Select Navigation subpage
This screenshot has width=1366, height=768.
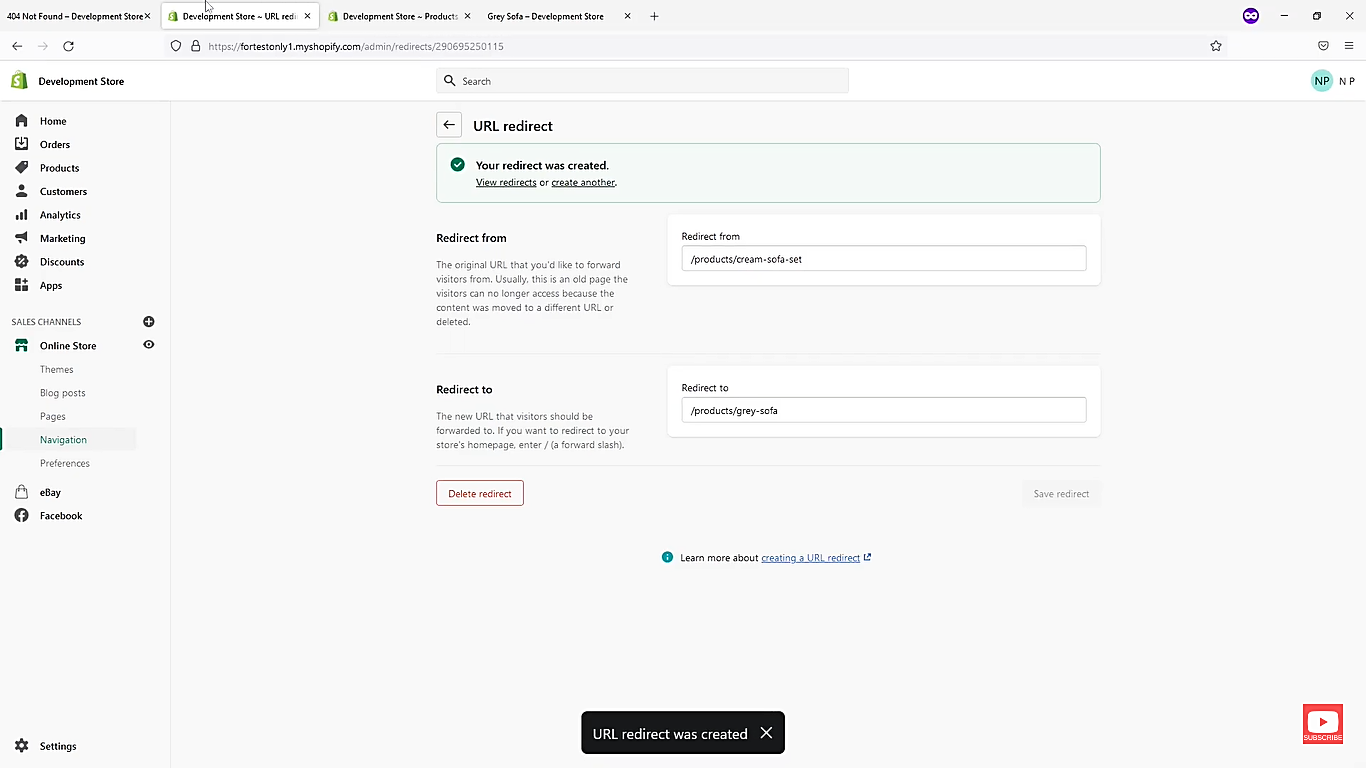[63, 440]
